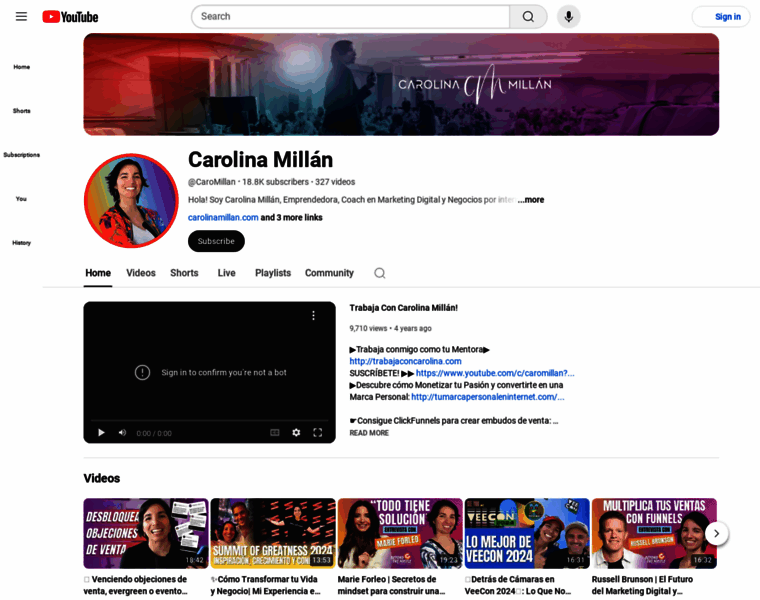Switch to the Shorts tab
The width and height of the screenshot is (760, 600).
click(184, 273)
